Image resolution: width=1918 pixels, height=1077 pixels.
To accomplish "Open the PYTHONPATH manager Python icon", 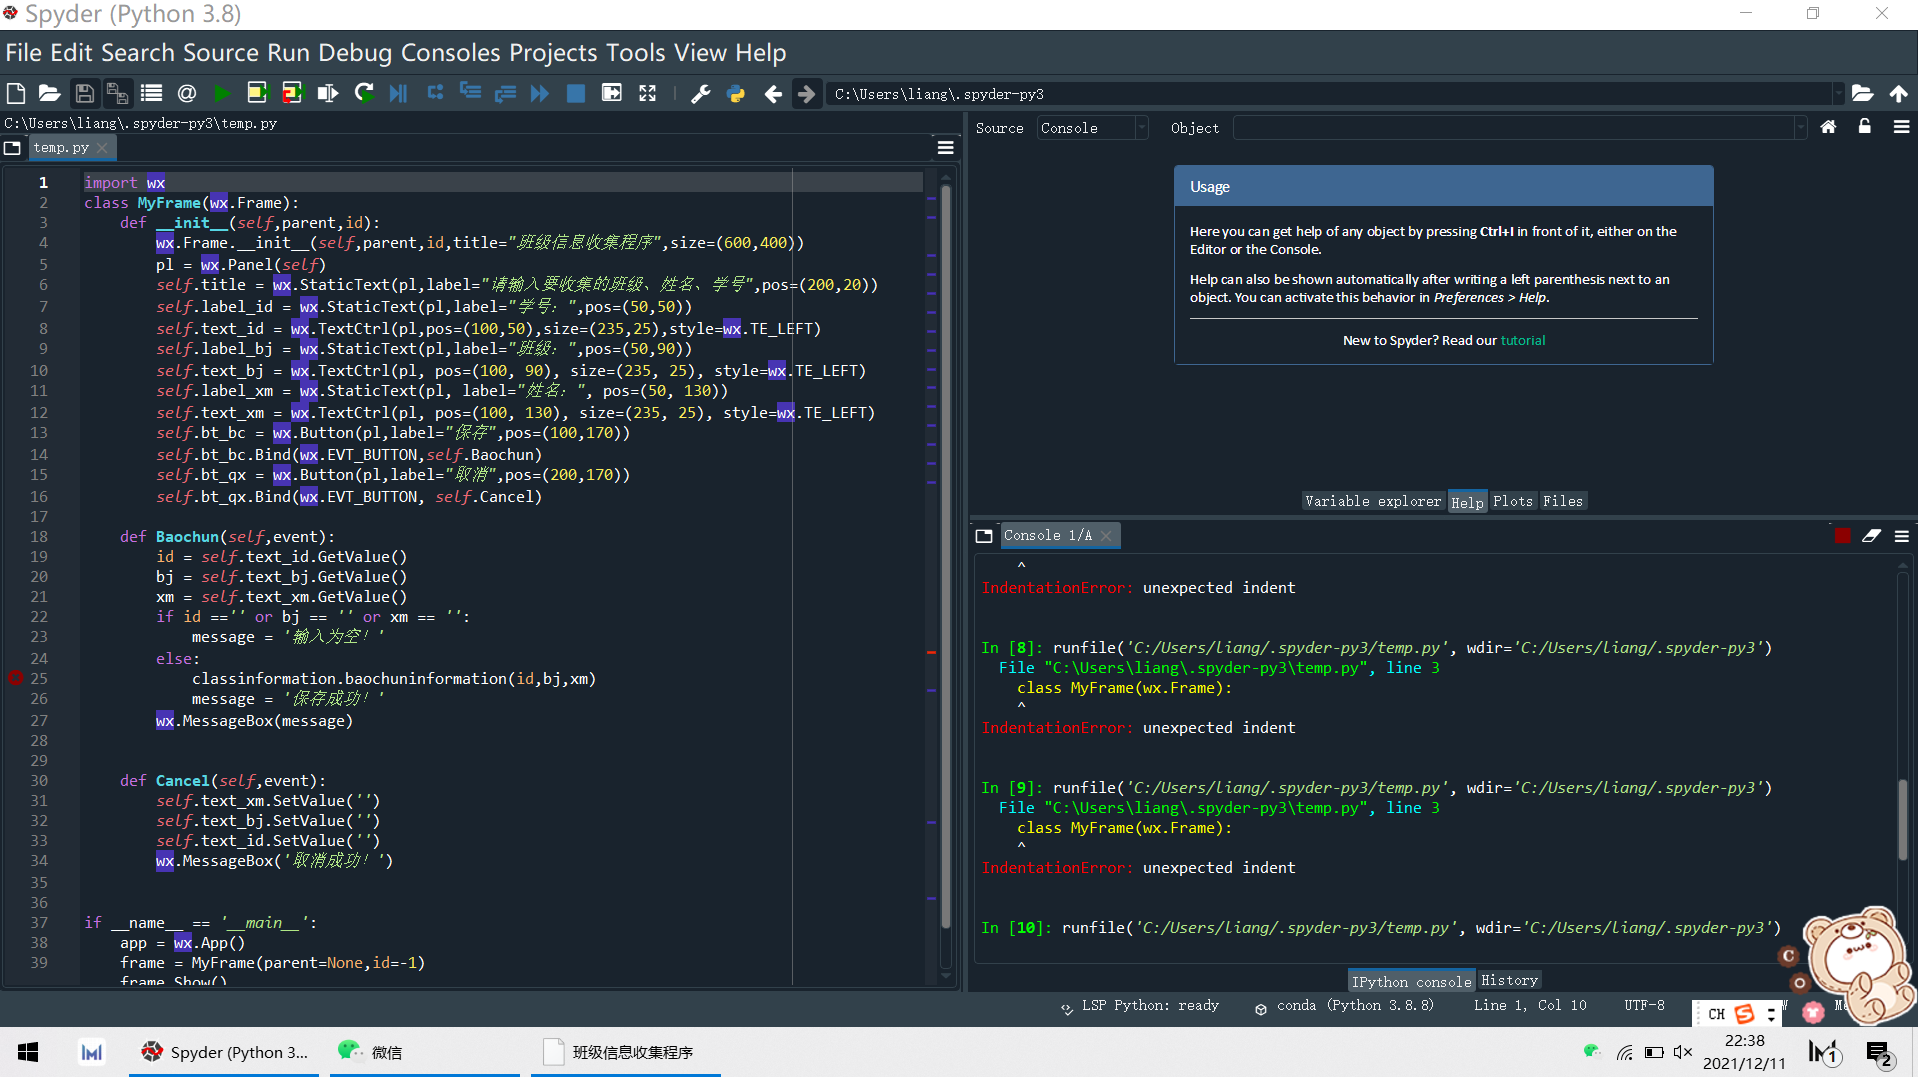I will [736, 93].
